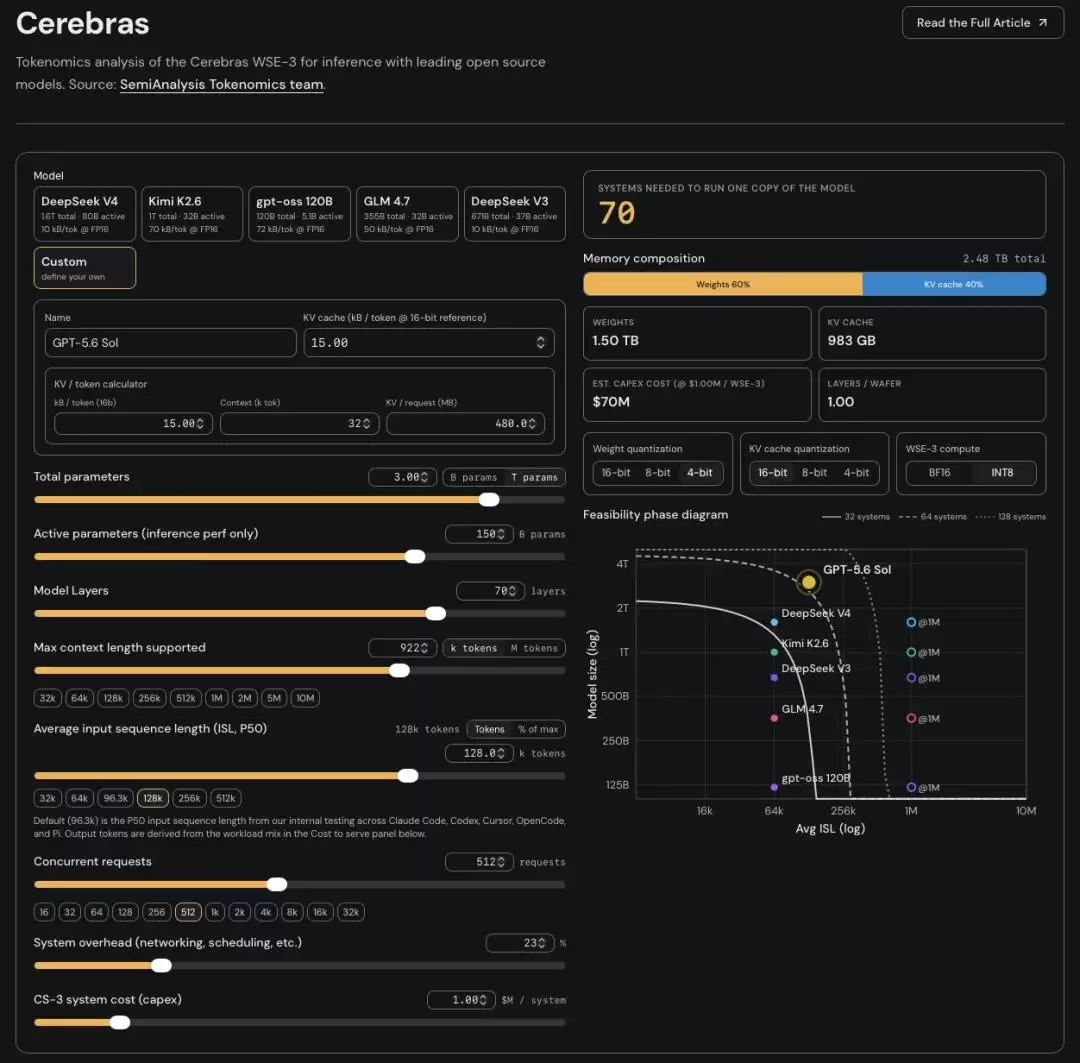Image resolution: width=1080 pixels, height=1063 pixels.
Task: Click the GPT-5.6 Sol name field
Action: 170,342
